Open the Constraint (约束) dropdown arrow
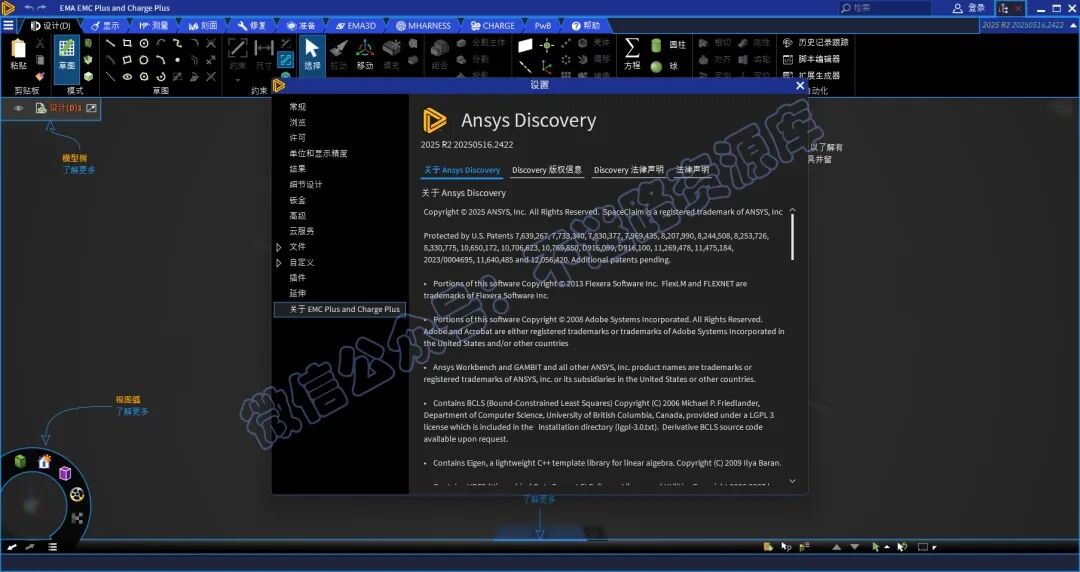Viewport: 1080px width, 572px height. tap(238, 80)
